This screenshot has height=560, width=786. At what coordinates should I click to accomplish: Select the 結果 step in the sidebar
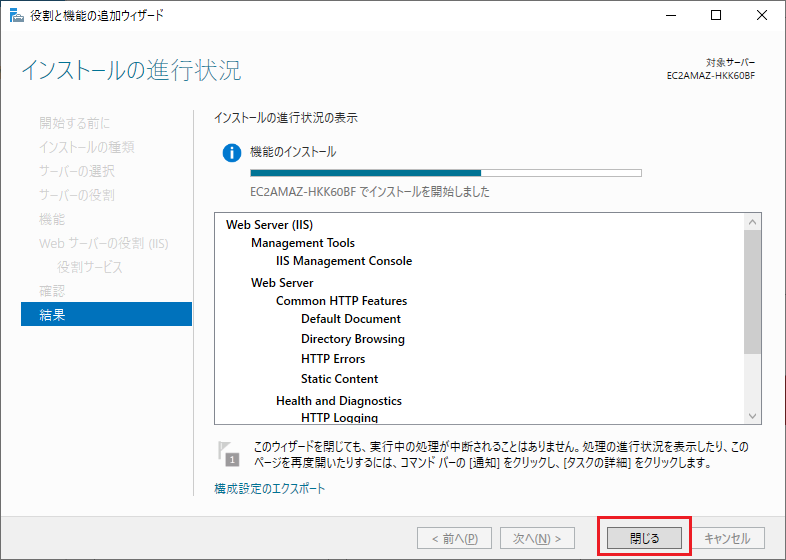[x=106, y=314]
